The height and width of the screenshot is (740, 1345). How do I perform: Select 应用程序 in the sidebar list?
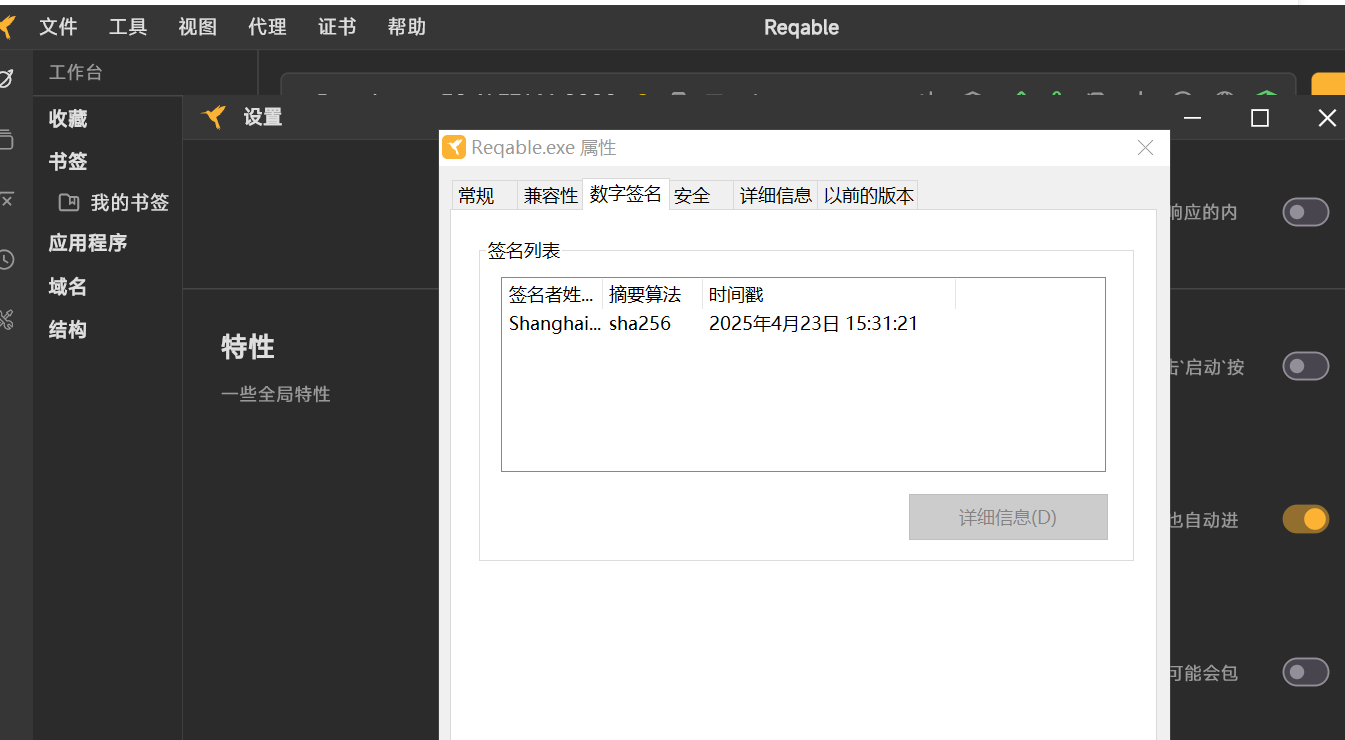pos(88,243)
